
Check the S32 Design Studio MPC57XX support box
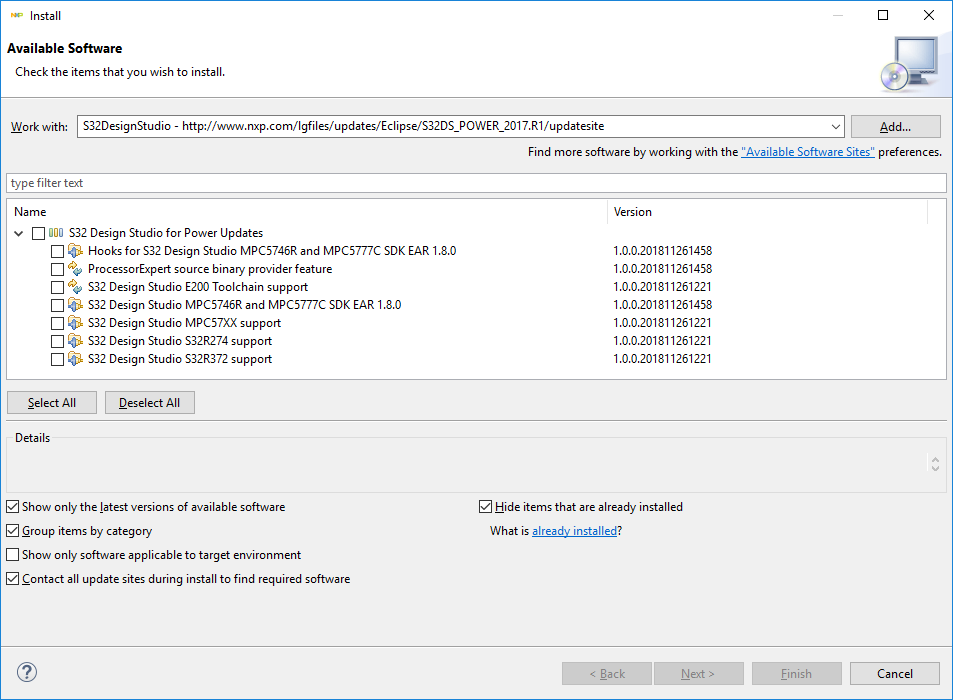pos(57,323)
